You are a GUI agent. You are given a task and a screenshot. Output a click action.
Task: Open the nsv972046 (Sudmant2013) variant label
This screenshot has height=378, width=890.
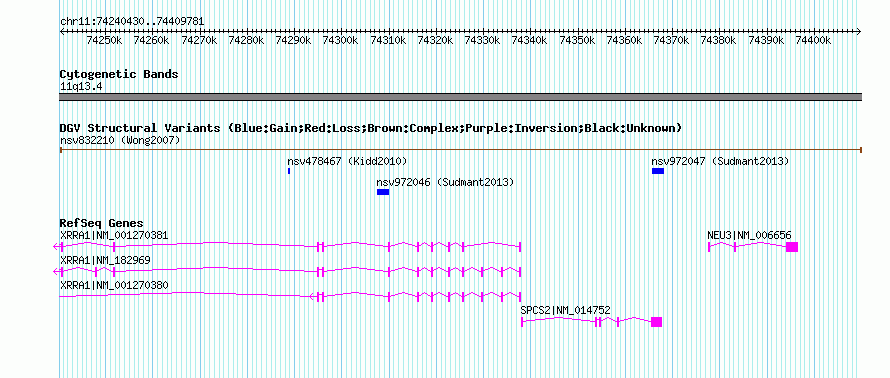point(445,182)
